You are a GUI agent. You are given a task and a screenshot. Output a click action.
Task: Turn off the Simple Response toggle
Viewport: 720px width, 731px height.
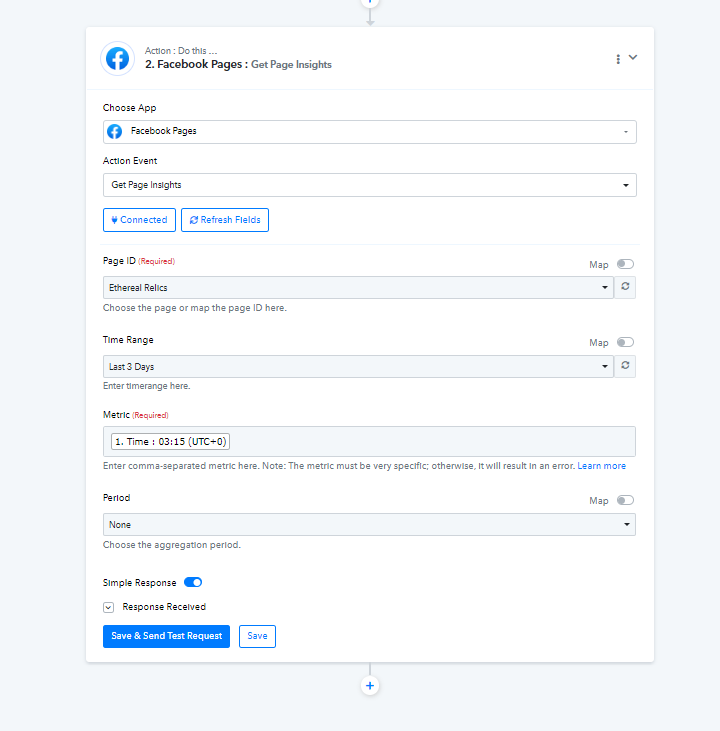pos(193,582)
